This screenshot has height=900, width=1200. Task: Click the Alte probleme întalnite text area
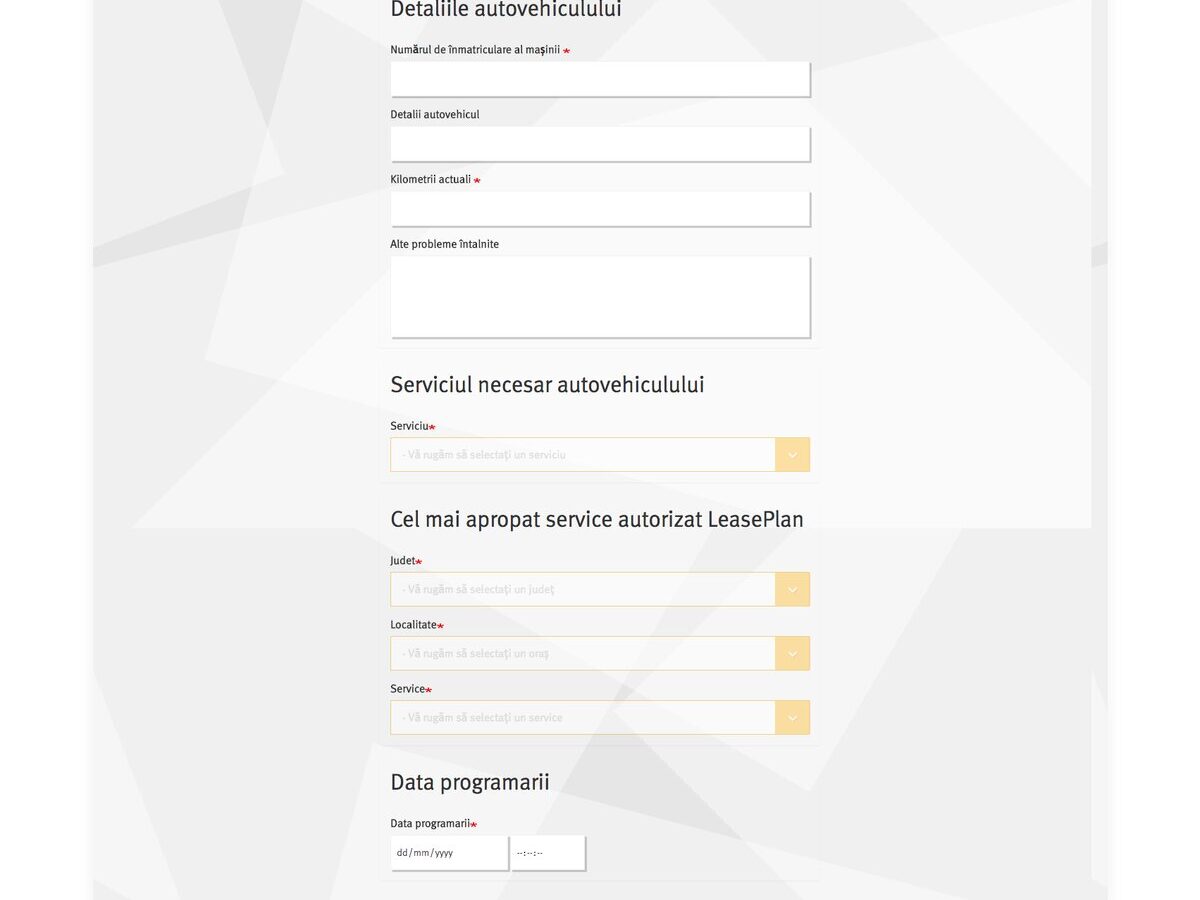click(600, 297)
